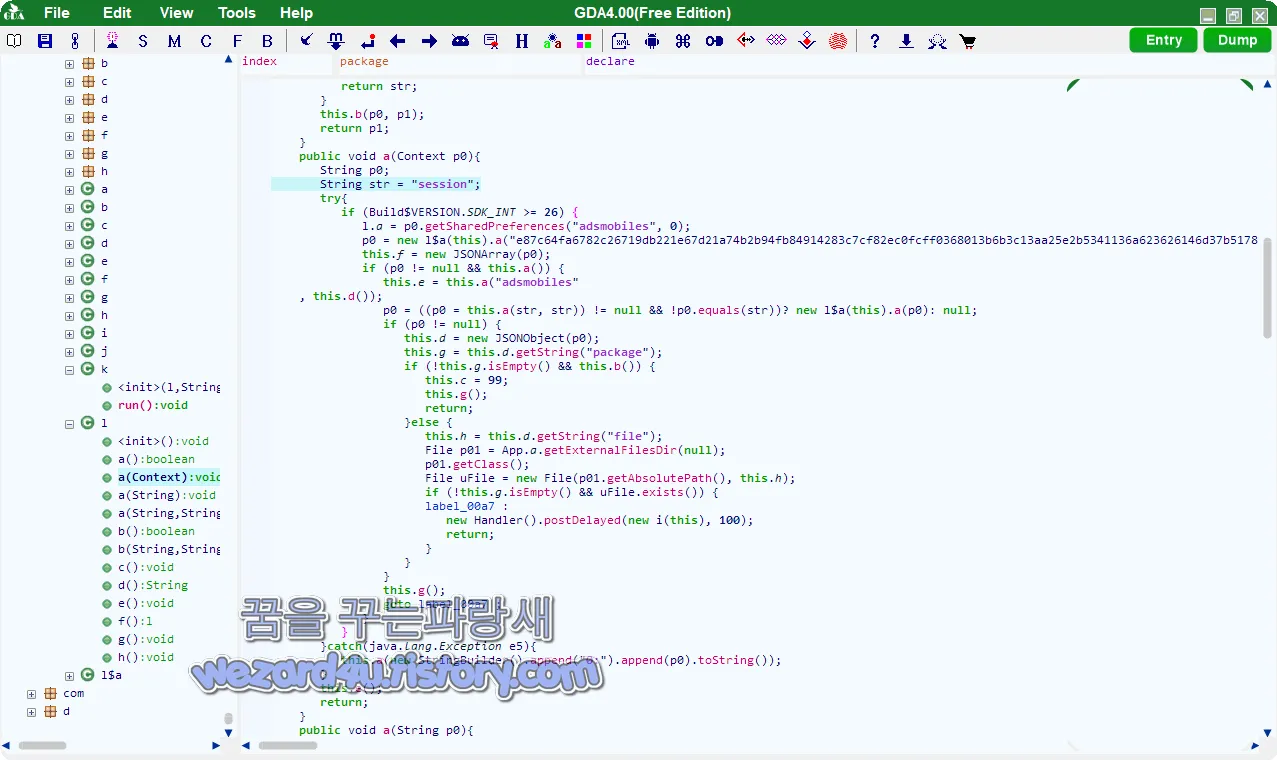This screenshot has width=1277, height=760.
Task: Click the save floppy disk icon
Action: click(x=45, y=41)
